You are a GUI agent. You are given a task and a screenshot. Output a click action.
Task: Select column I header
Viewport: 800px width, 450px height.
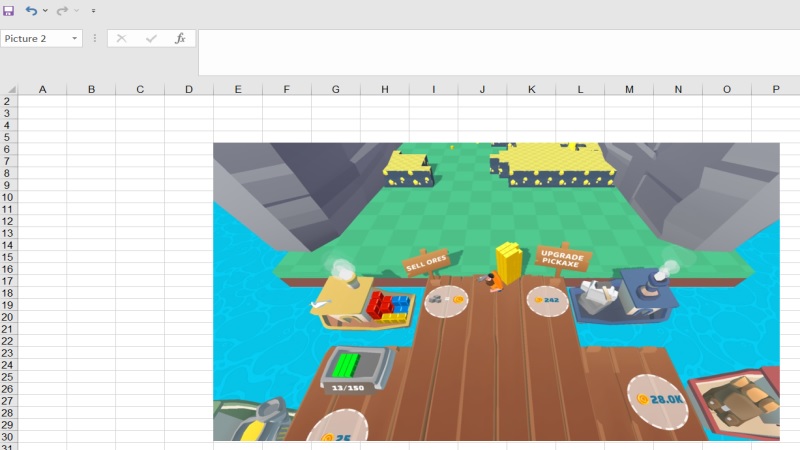[434, 89]
